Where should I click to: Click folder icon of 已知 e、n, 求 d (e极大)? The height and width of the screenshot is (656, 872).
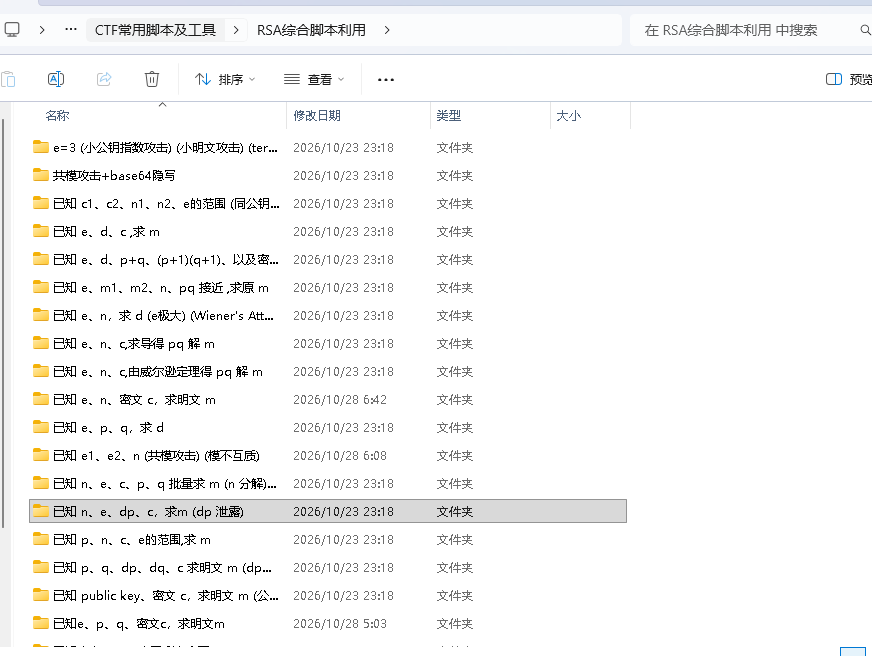(x=41, y=315)
